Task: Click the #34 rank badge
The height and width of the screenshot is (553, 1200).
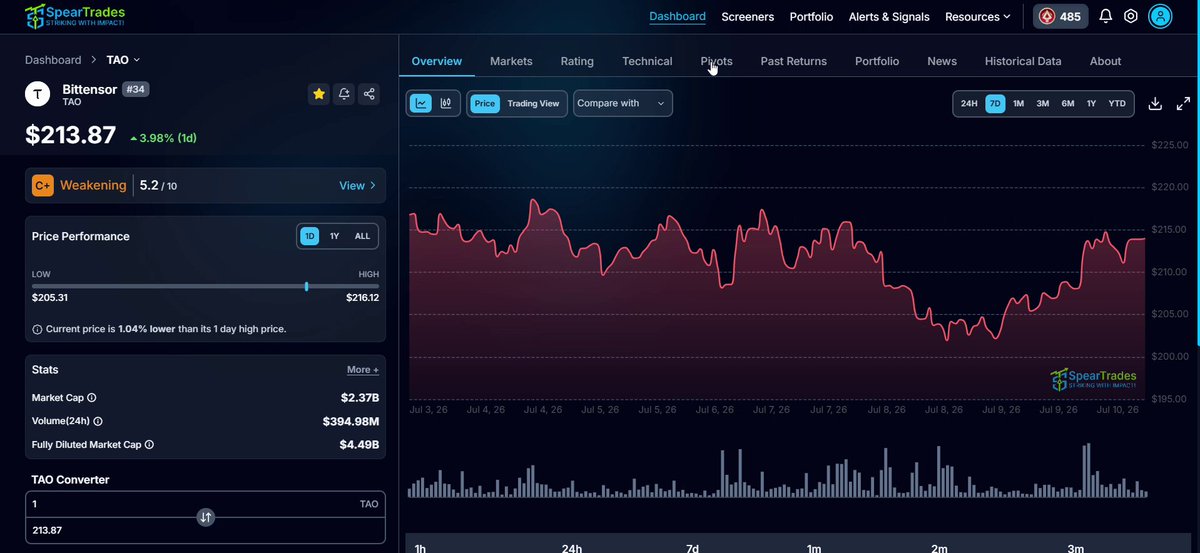Action: pos(135,89)
